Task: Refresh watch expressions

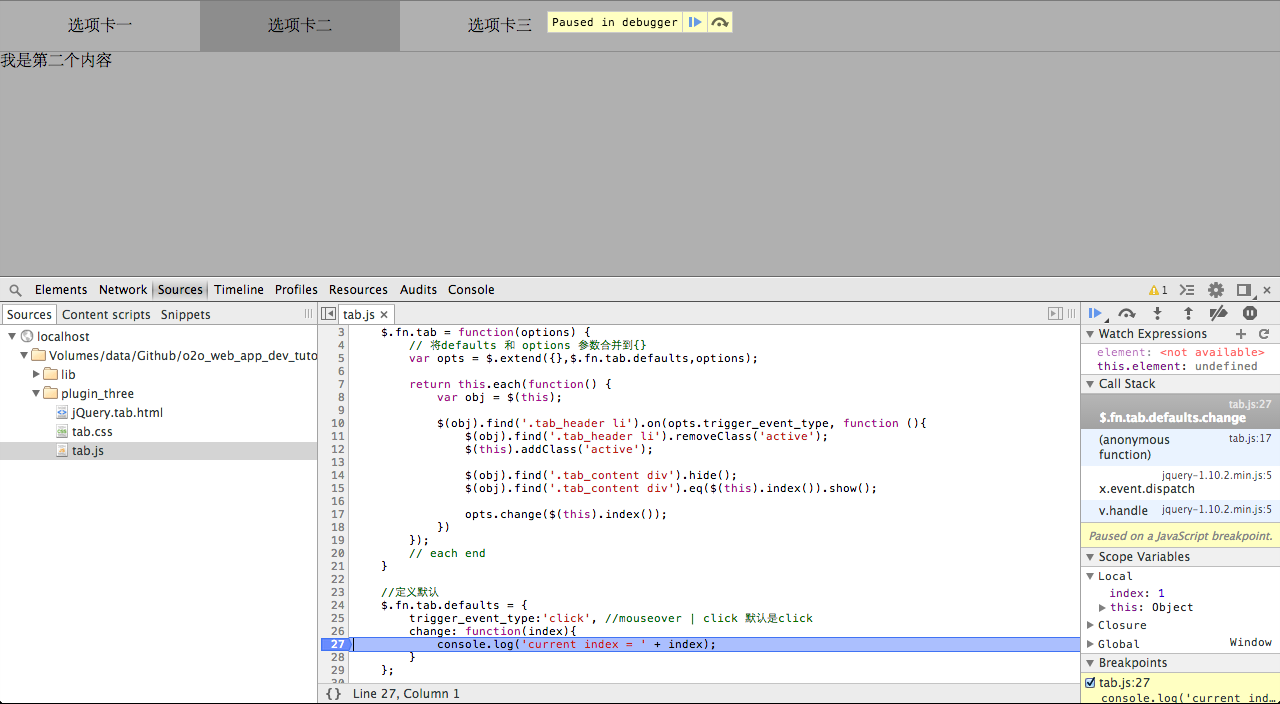Action: click(x=1264, y=334)
